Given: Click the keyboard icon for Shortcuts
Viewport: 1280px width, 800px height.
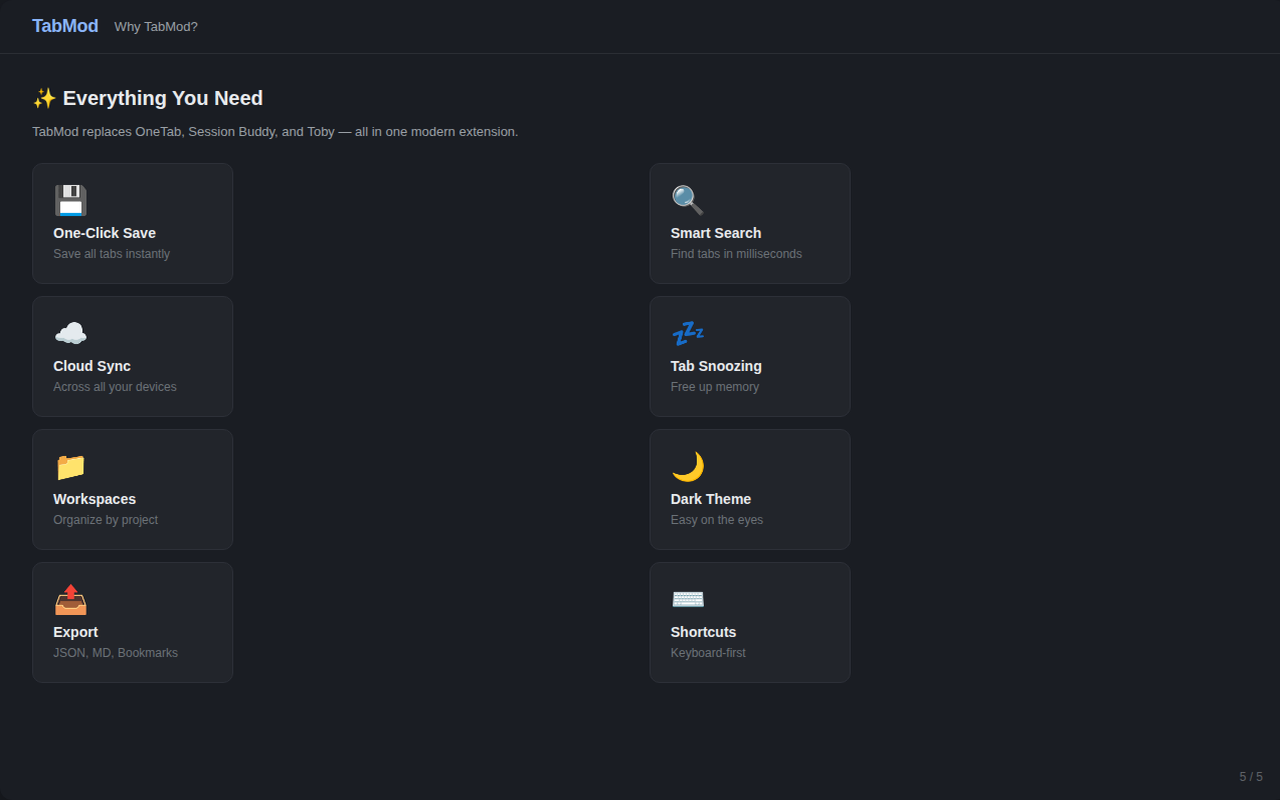Looking at the screenshot, I should point(687,599).
